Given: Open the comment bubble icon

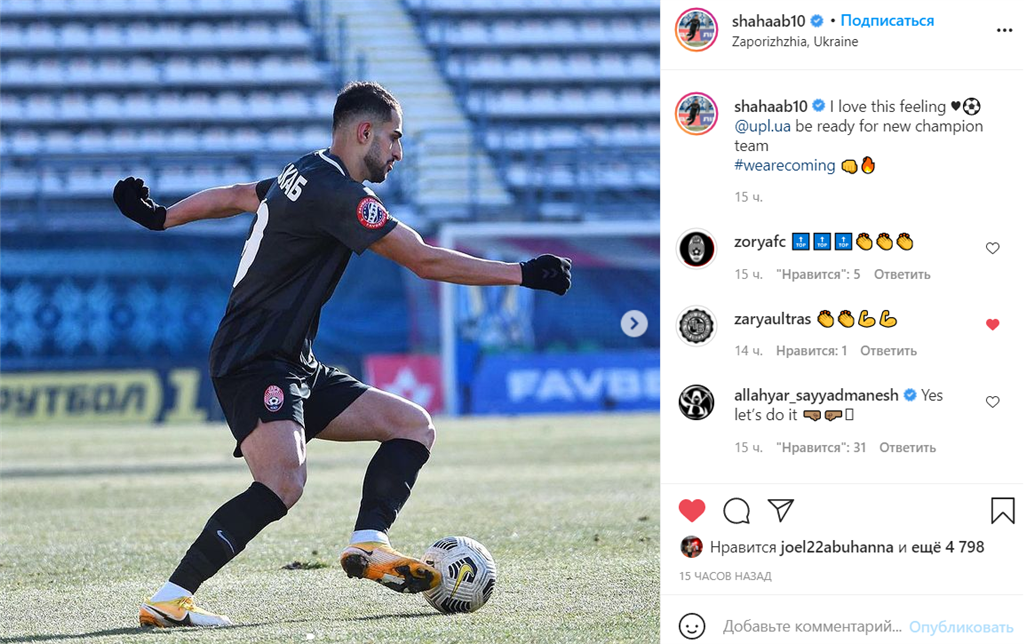Looking at the screenshot, I should coord(736,511).
